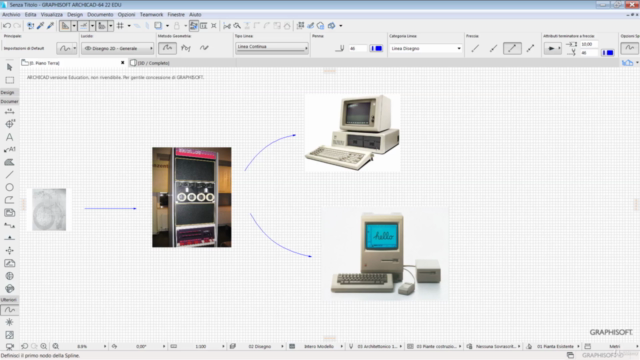
Task: Choose arrowheads at both ends option
Action: (530, 48)
